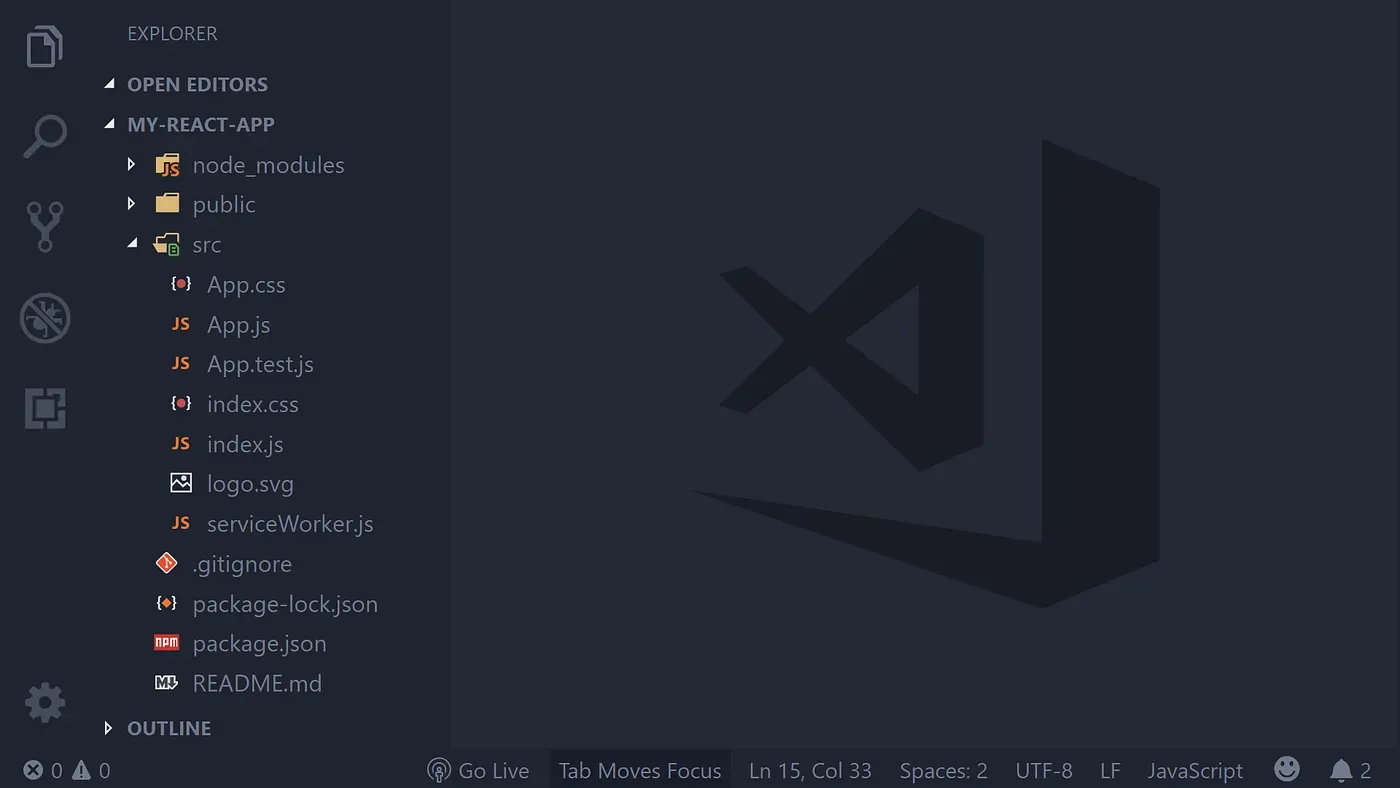
Task: Click Ln 15, Col 33 cursor position
Action: tap(810, 770)
